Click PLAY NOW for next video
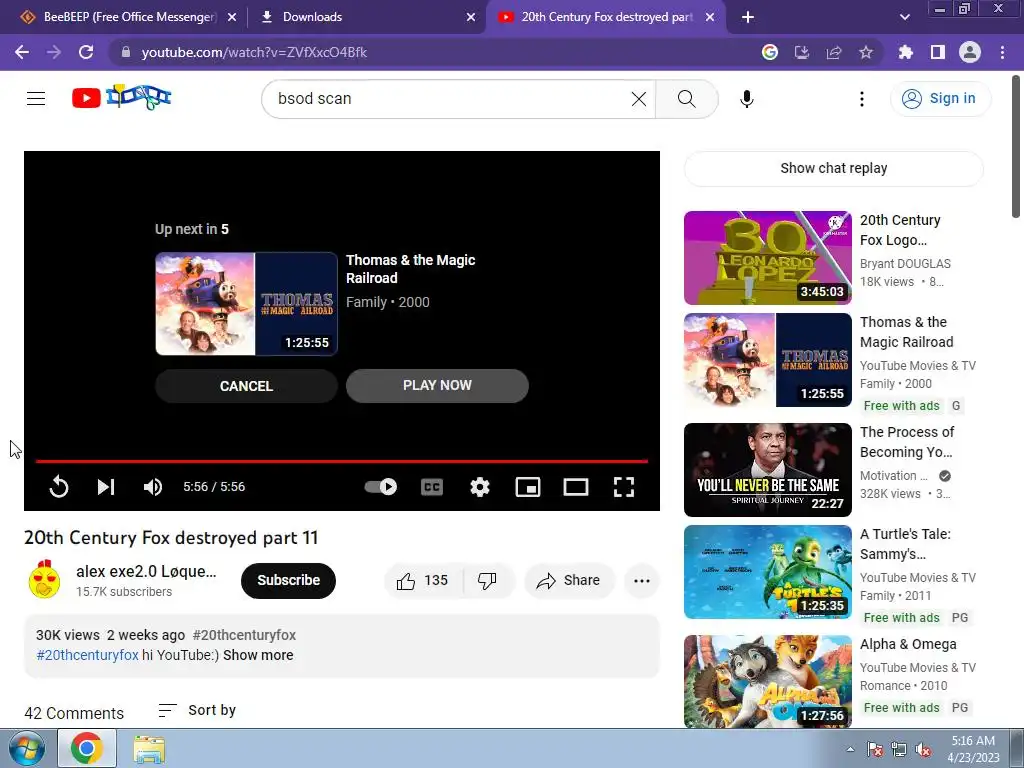Viewport: 1024px width, 768px height. pos(437,385)
